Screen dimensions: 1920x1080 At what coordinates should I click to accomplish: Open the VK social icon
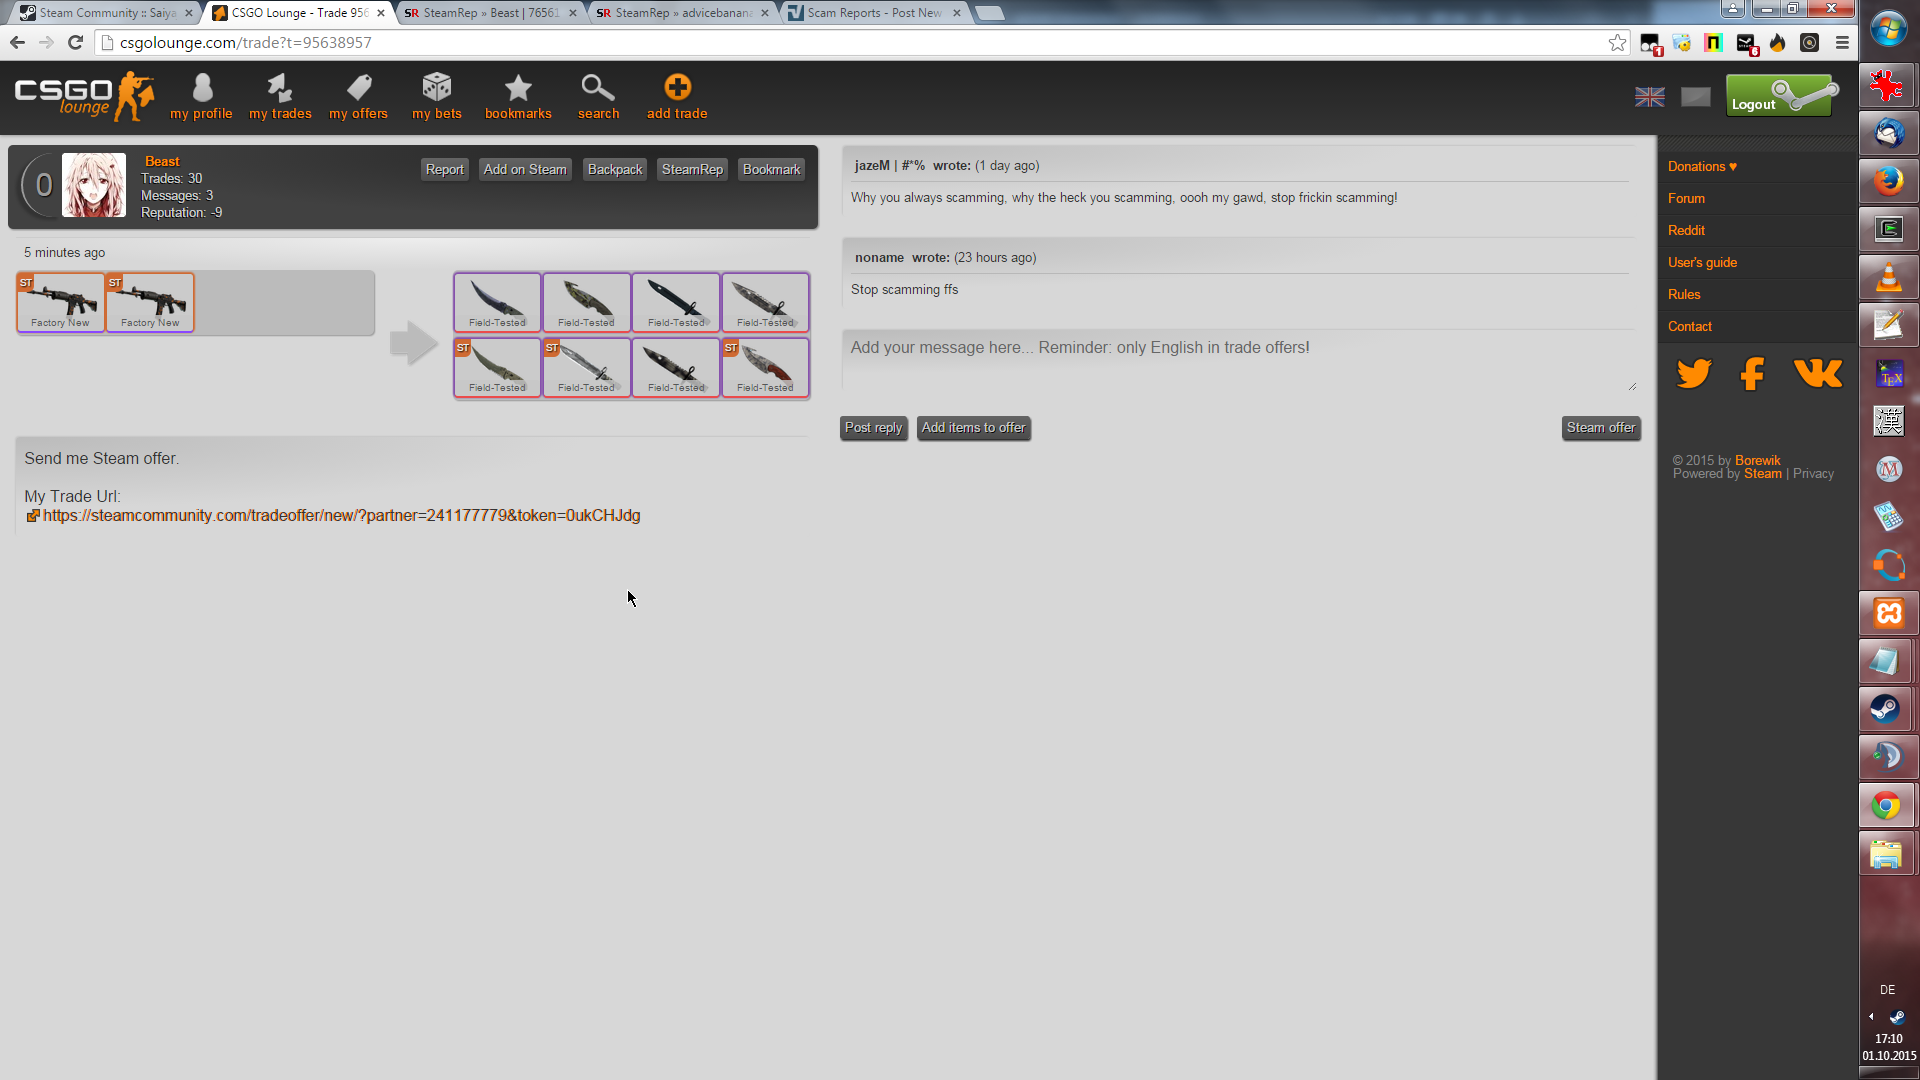[x=1817, y=374]
